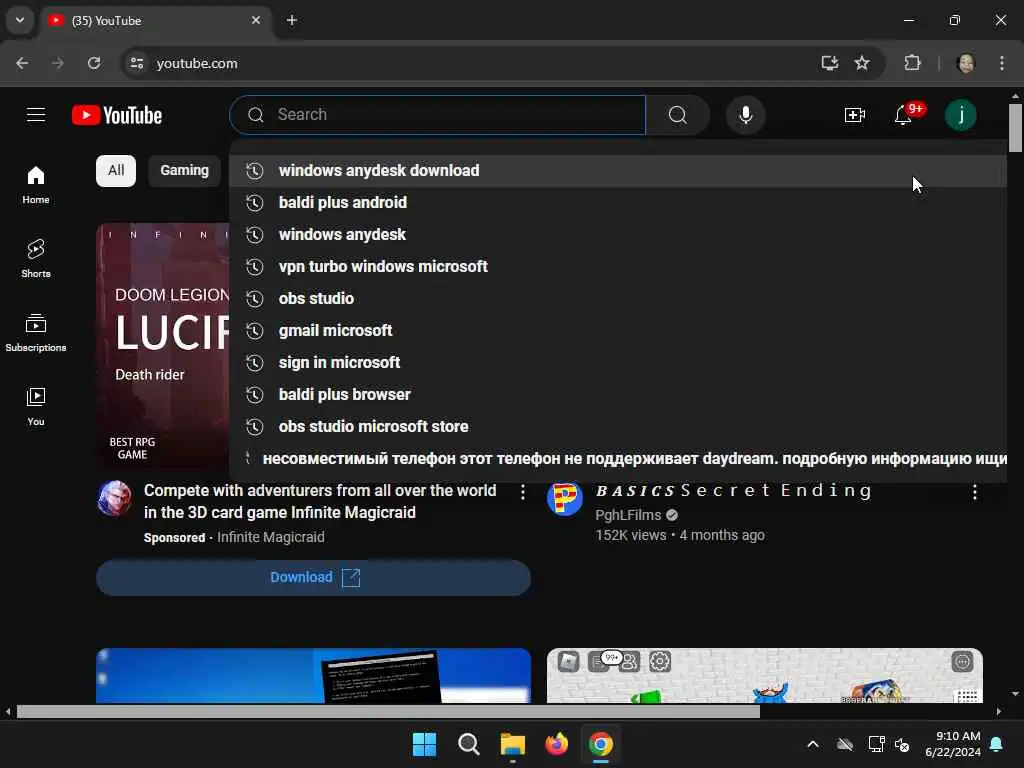Click the muted volume tray icon
Image resolution: width=1024 pixels, height=768 pixels.
[x=902, y=744]
